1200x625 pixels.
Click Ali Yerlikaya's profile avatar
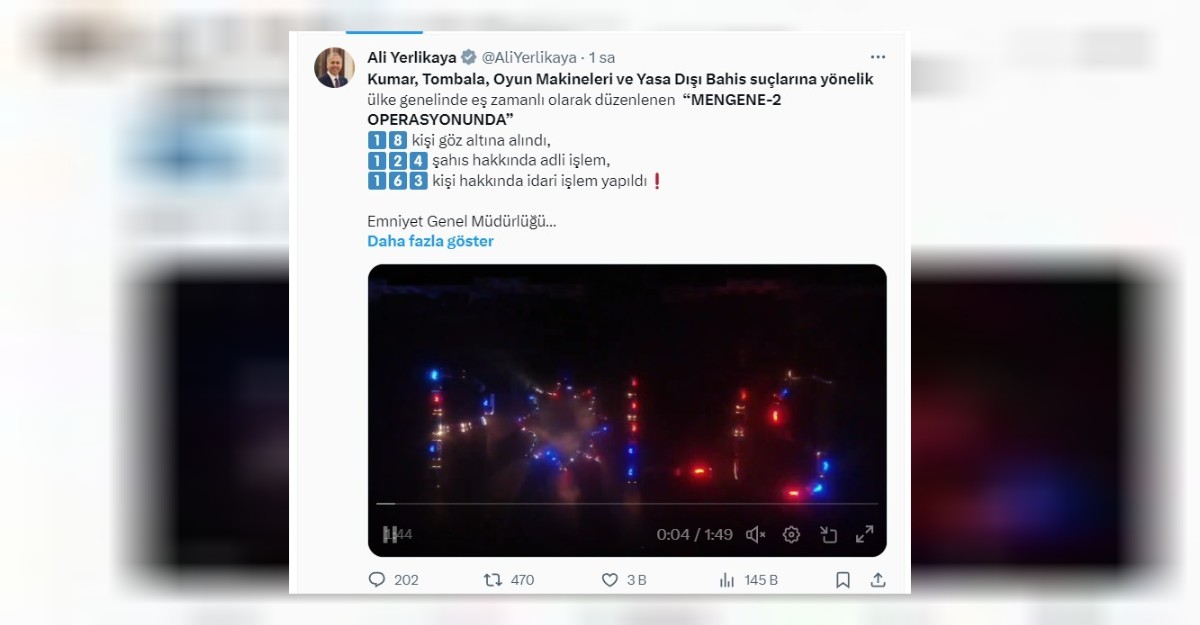tap(334, 68)
